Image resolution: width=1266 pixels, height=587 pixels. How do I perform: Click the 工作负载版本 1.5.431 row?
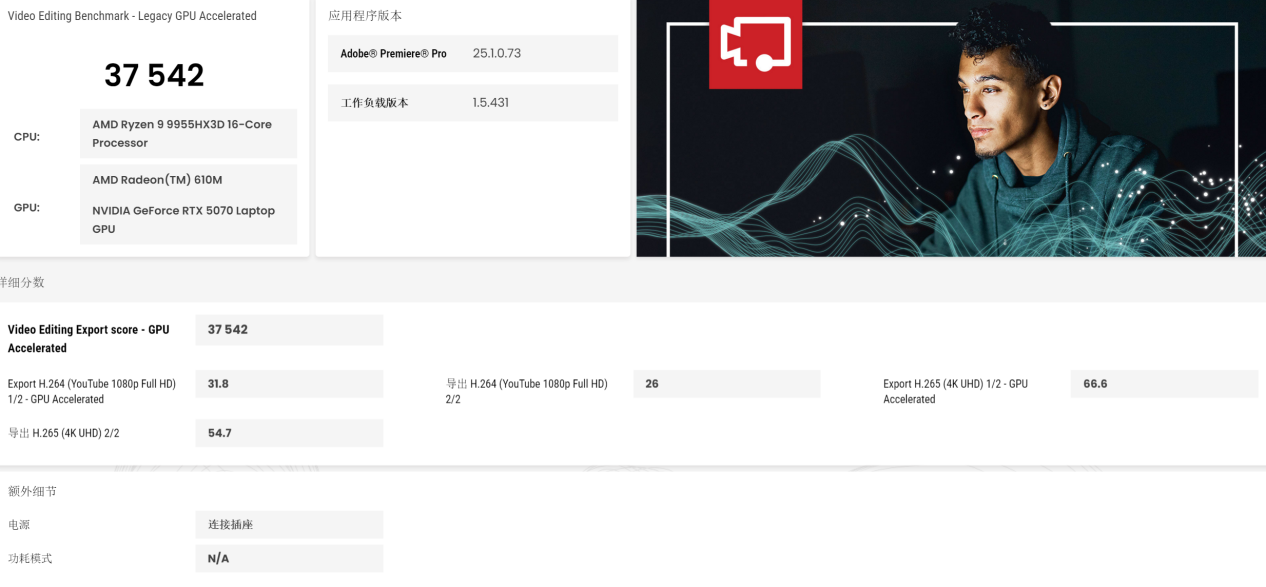472,103
